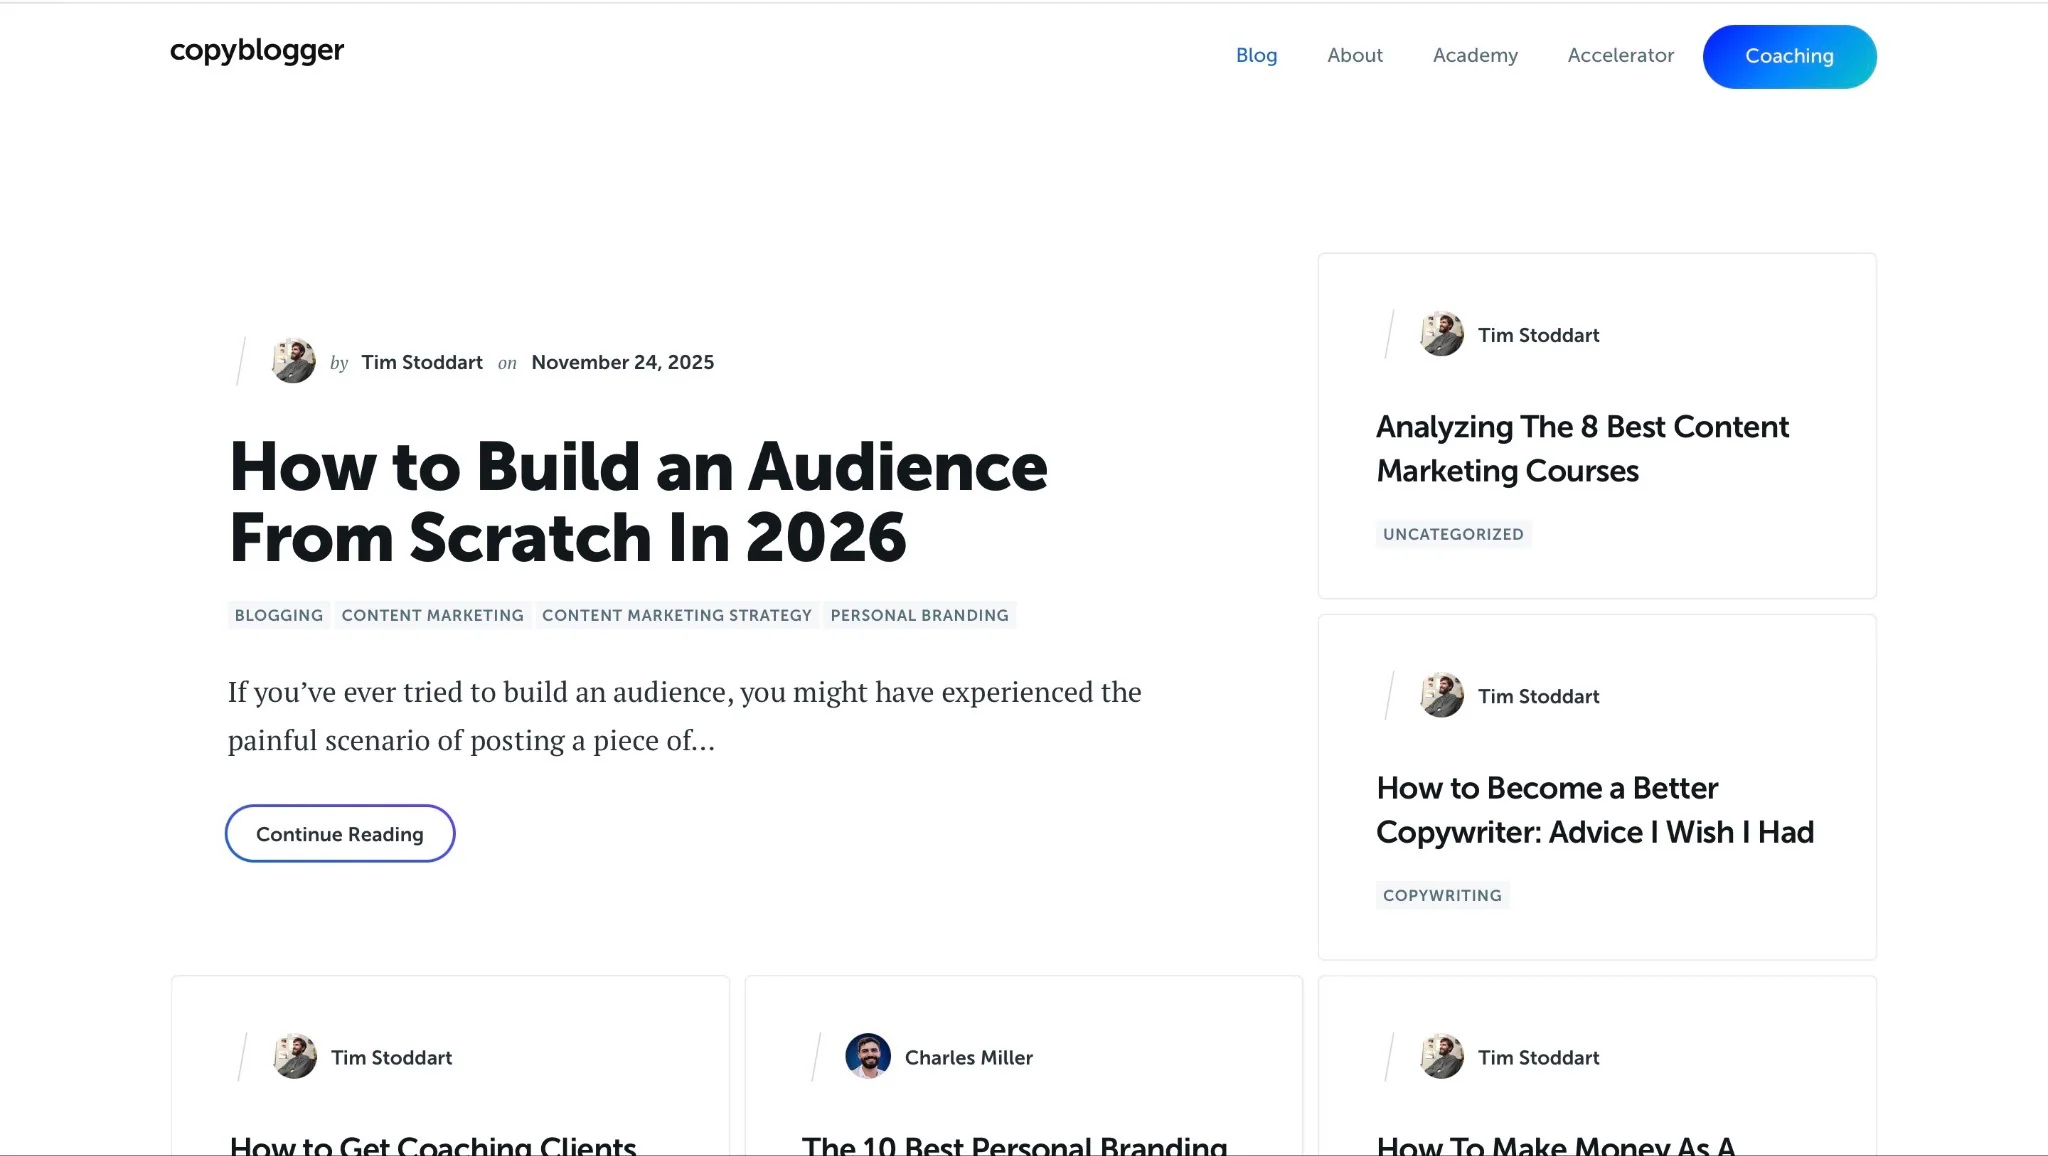This screenshot has height=1156, width=2048.
Task: Open 'How to Get Coaching Clients' article
Action: pyautogui.click(x=433, y=1145)
